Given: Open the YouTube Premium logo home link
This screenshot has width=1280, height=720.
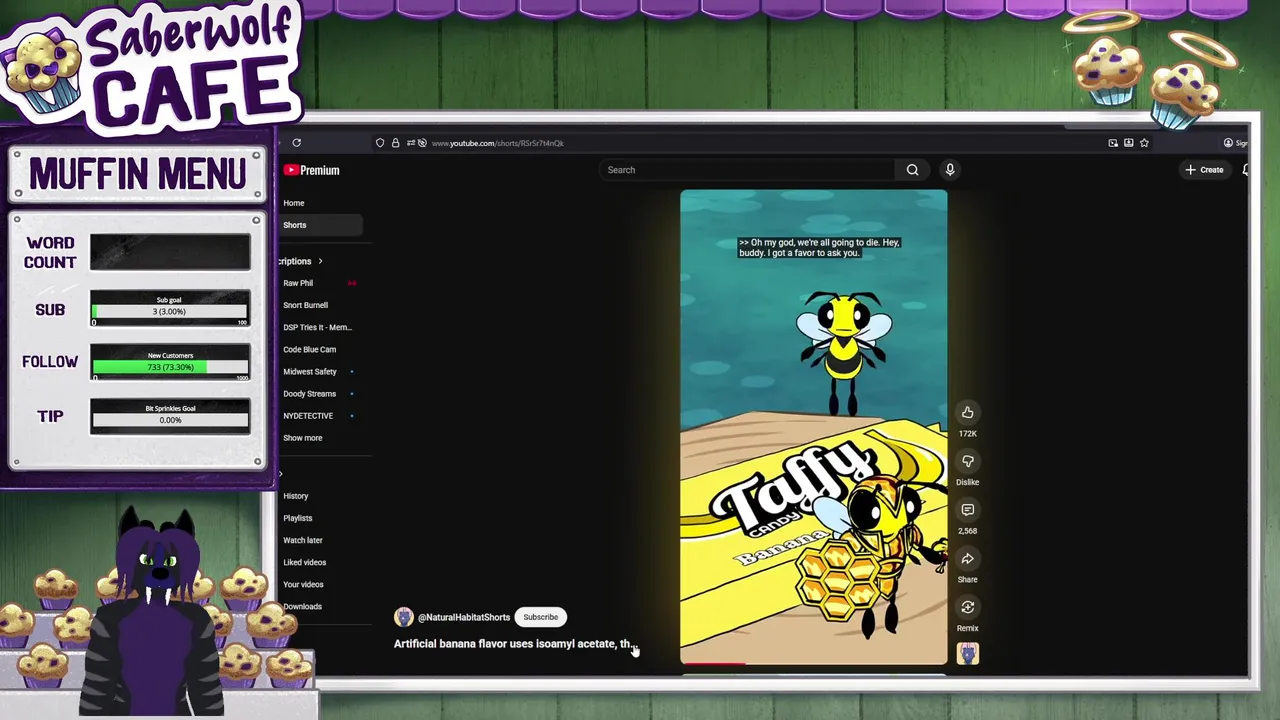Looking at the screenshot, I should [312, 170].
